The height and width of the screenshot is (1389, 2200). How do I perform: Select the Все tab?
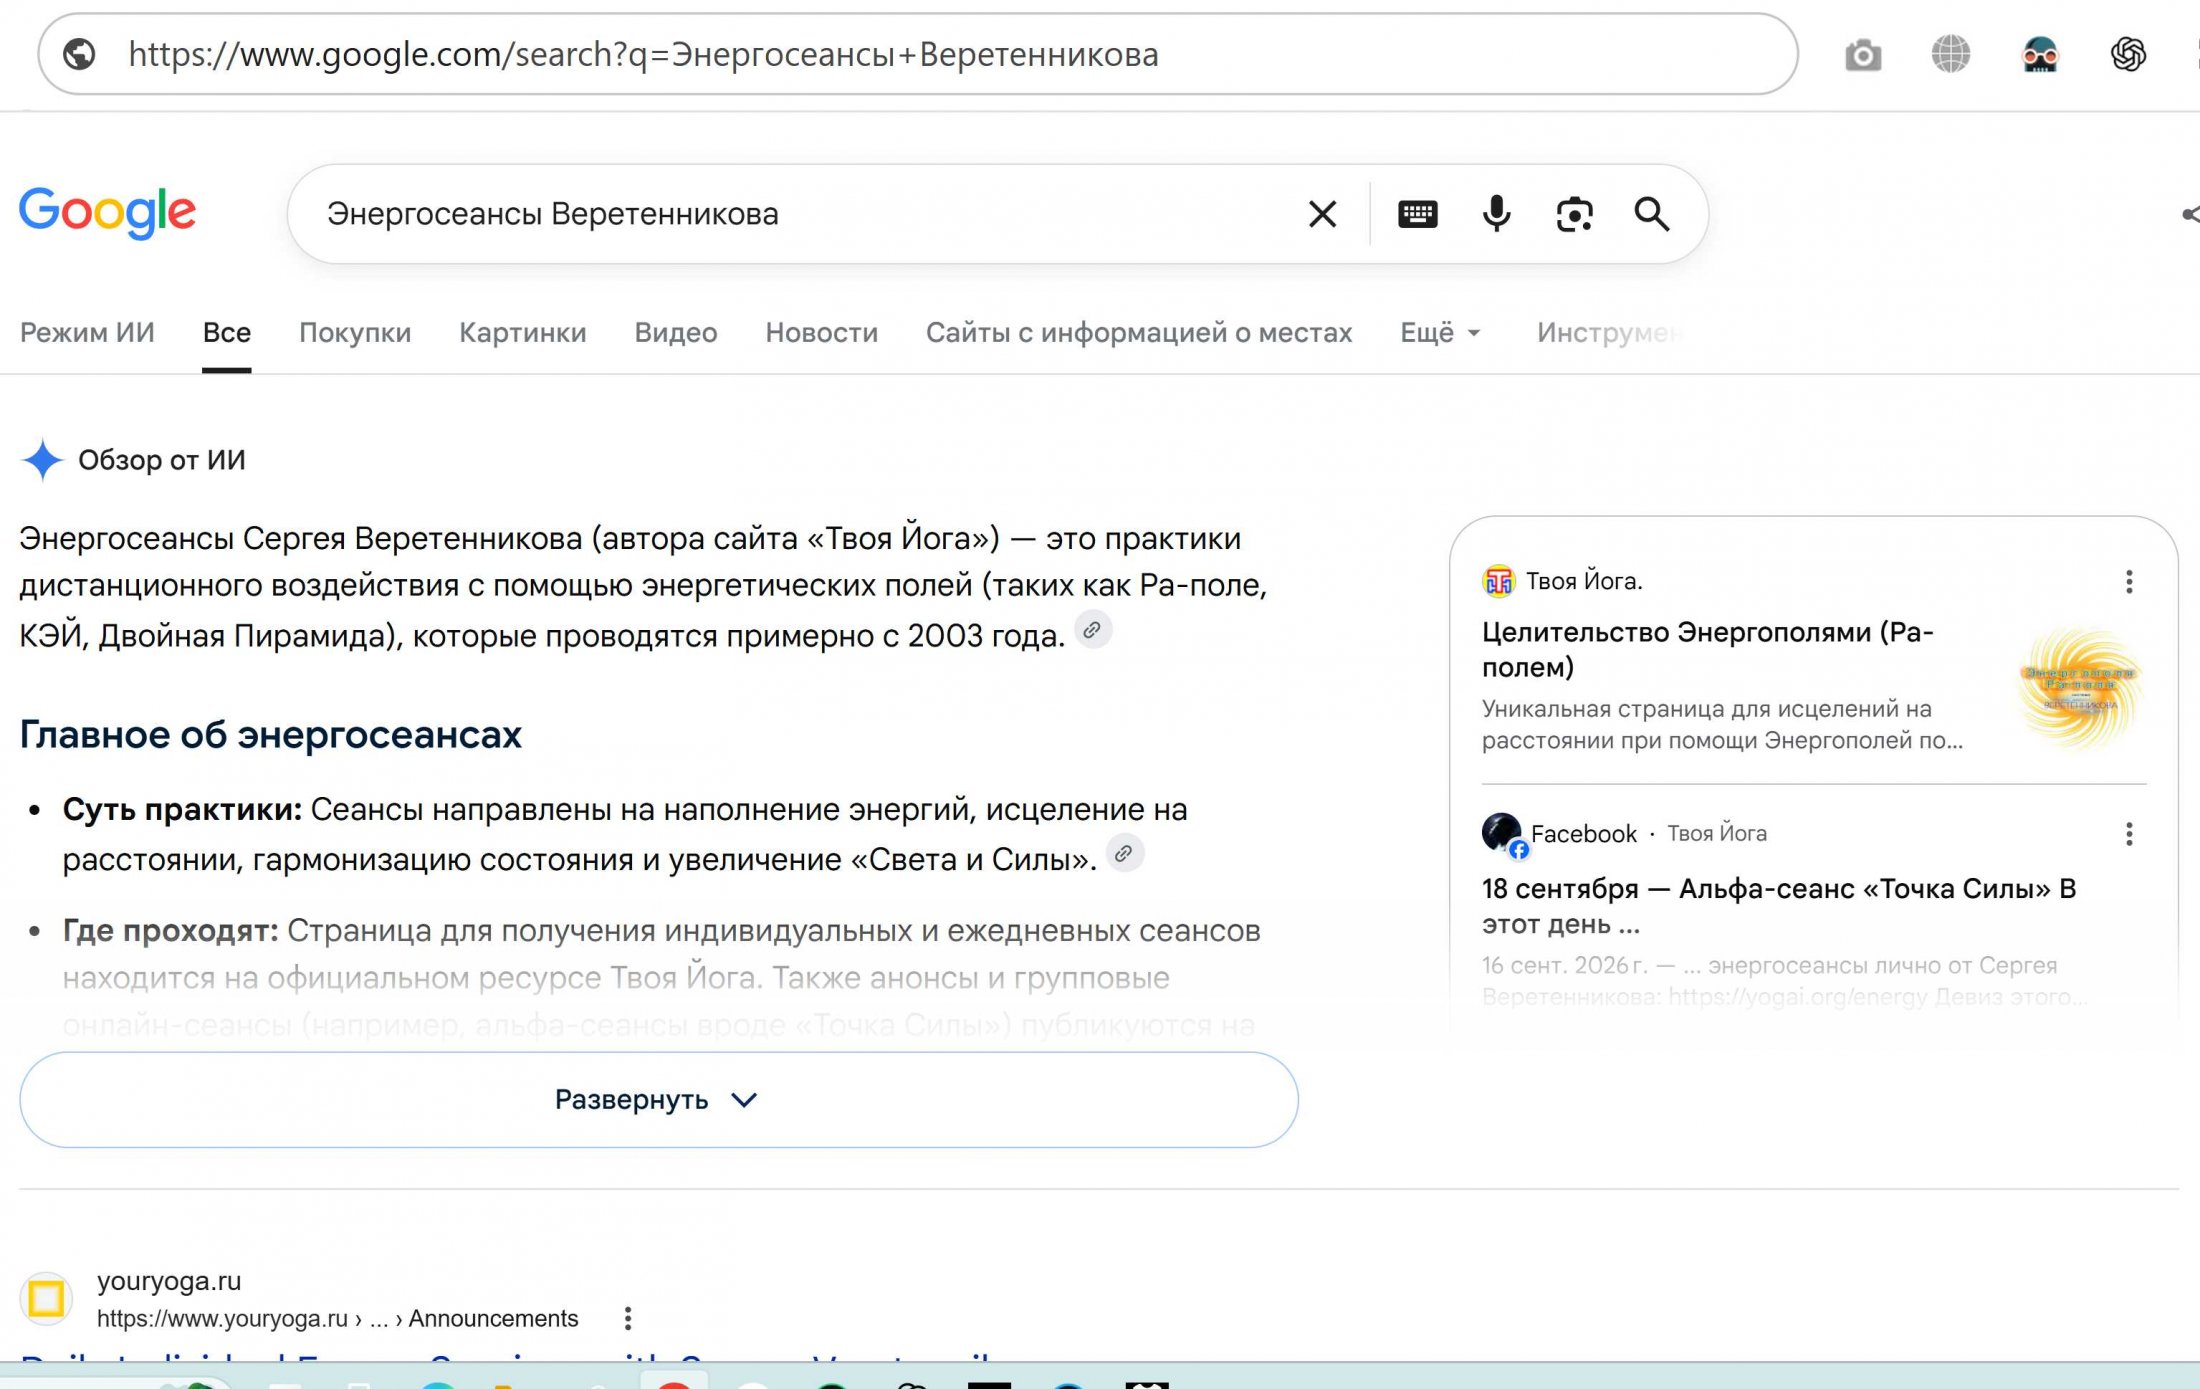(226, 333)
